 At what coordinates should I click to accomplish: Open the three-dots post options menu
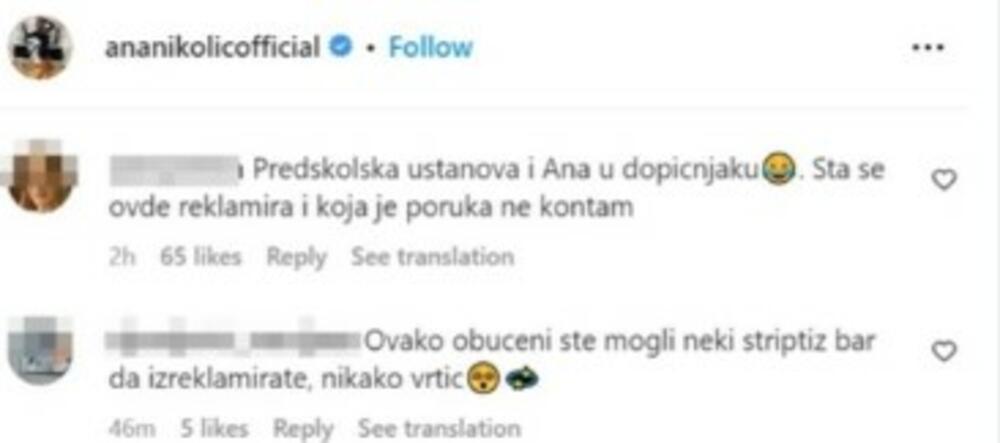click(929, 48)
